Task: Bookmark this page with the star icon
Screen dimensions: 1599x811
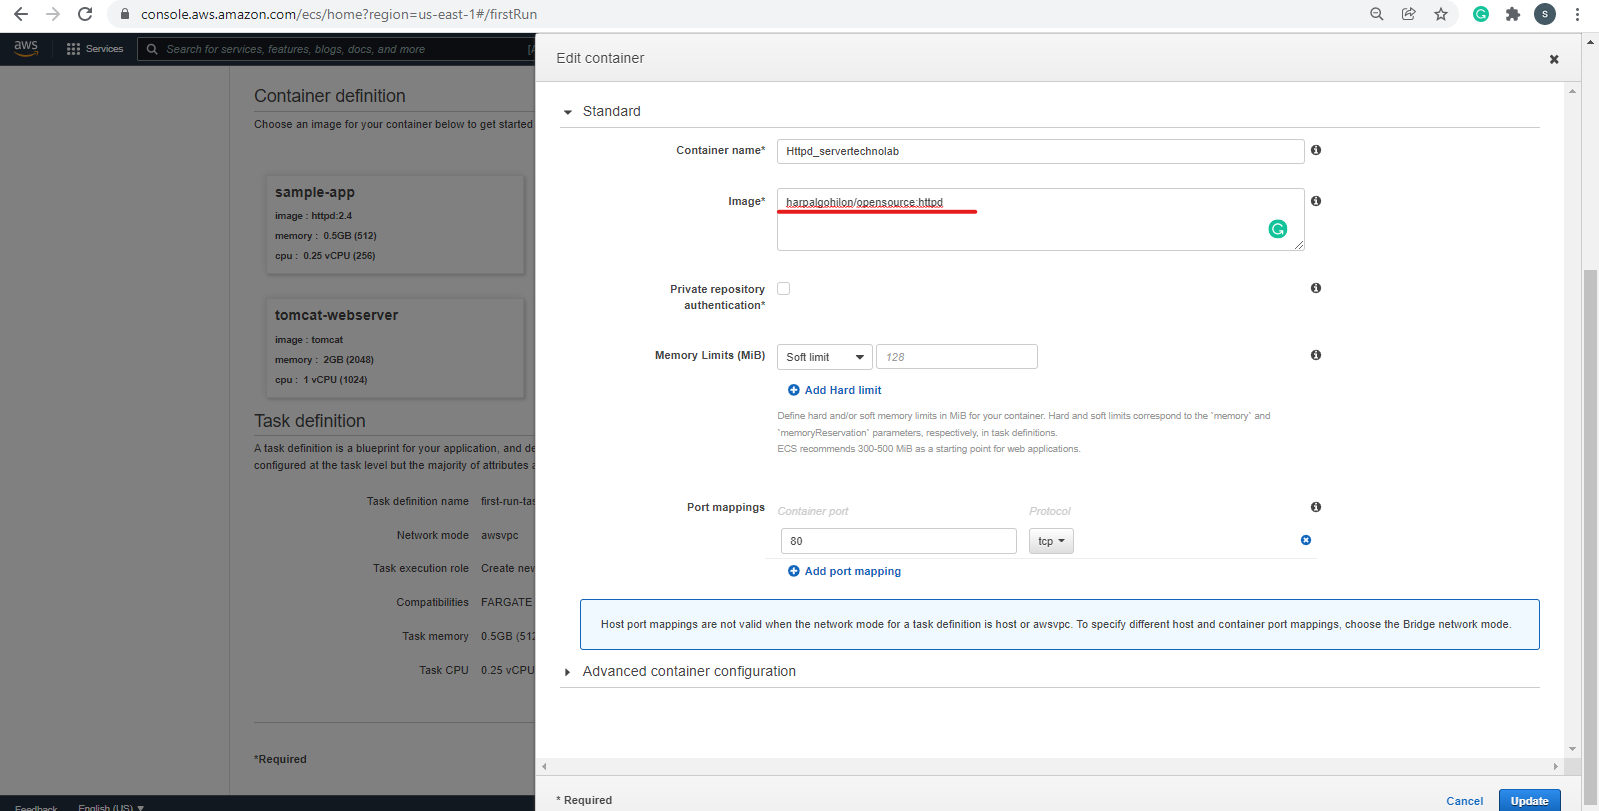Action: point(1441,14)
